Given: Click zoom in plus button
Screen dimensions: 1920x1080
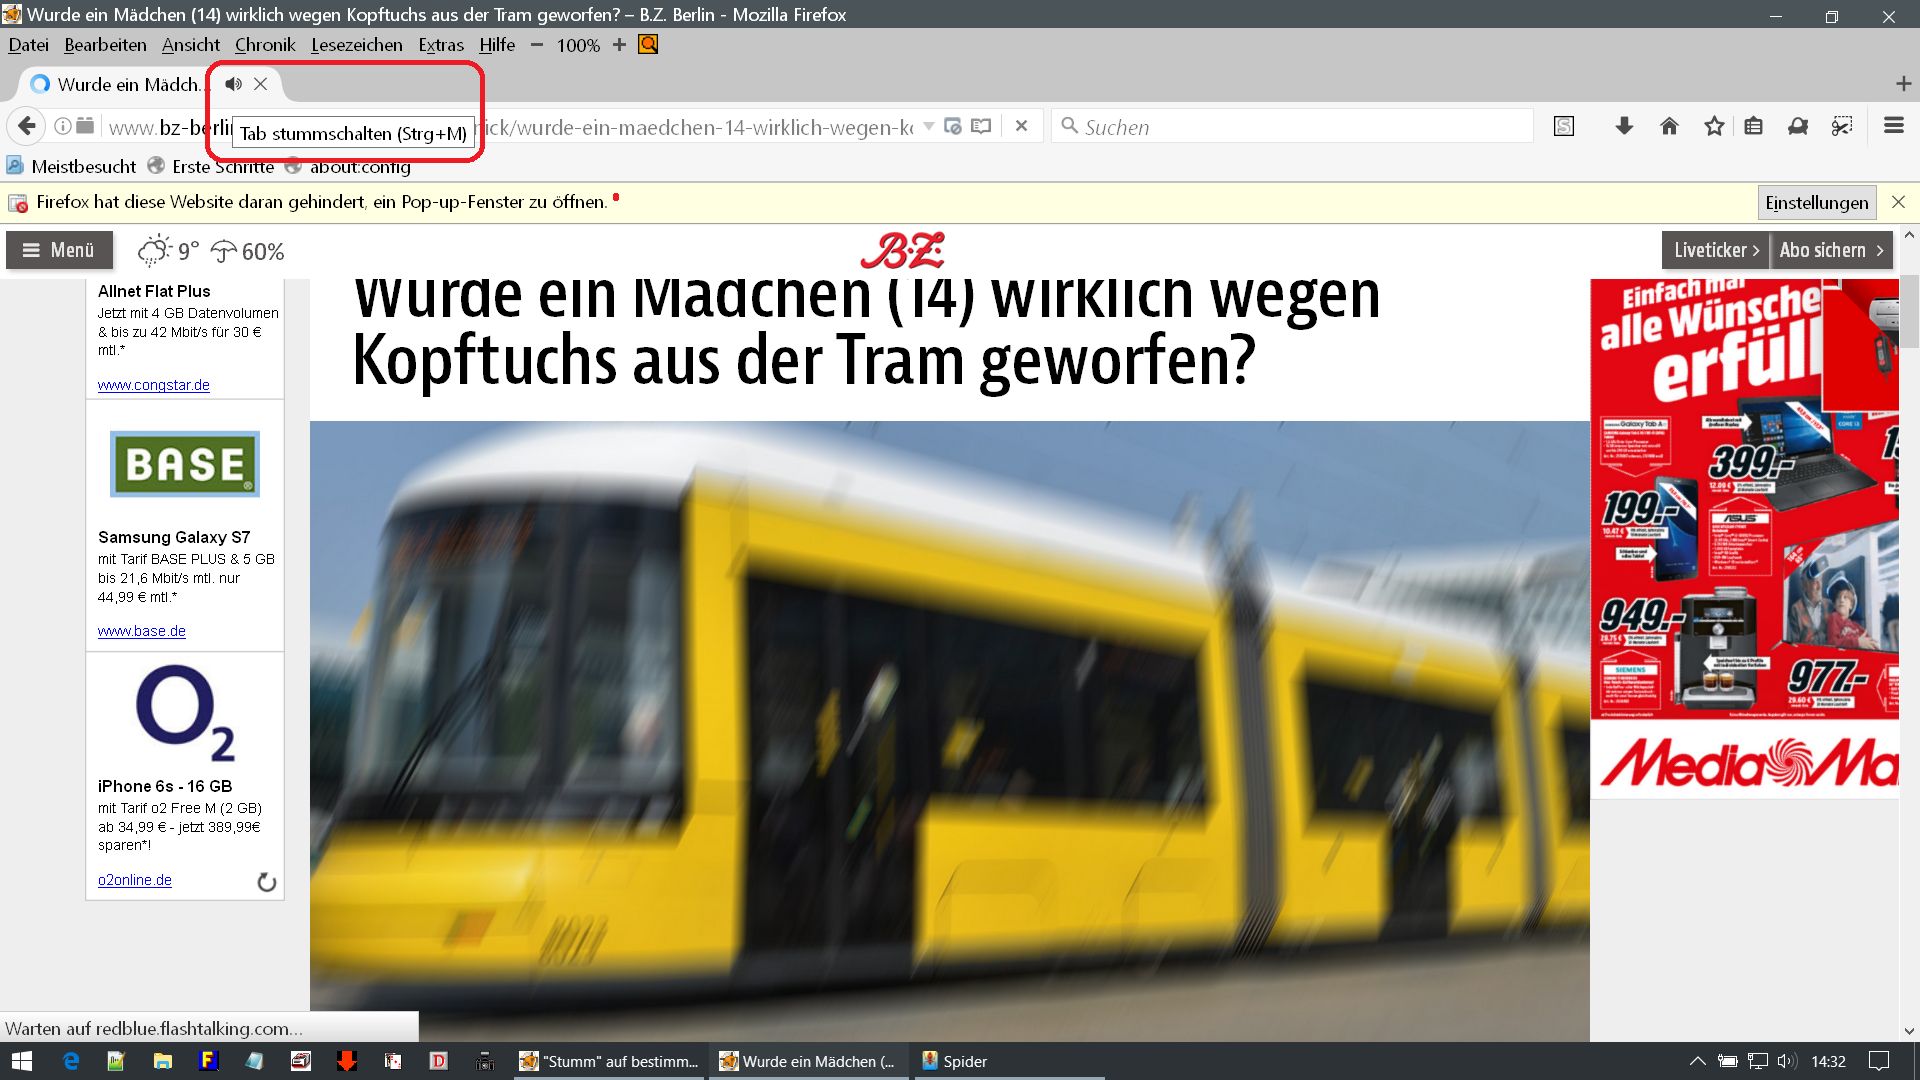Looking at the screenshot, I should (x=619, y=45).
